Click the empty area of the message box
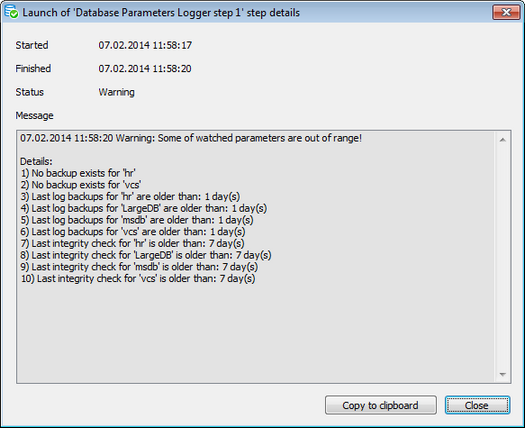525x428 pixels. pos(256,333)
